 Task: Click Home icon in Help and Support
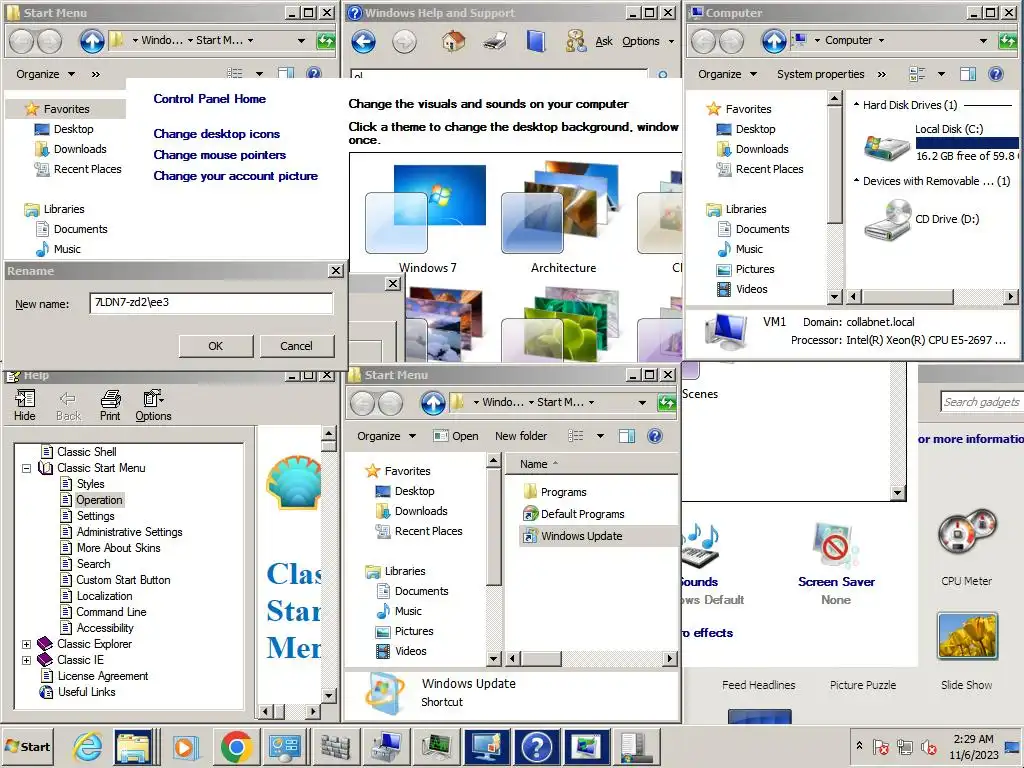(453, 41)
